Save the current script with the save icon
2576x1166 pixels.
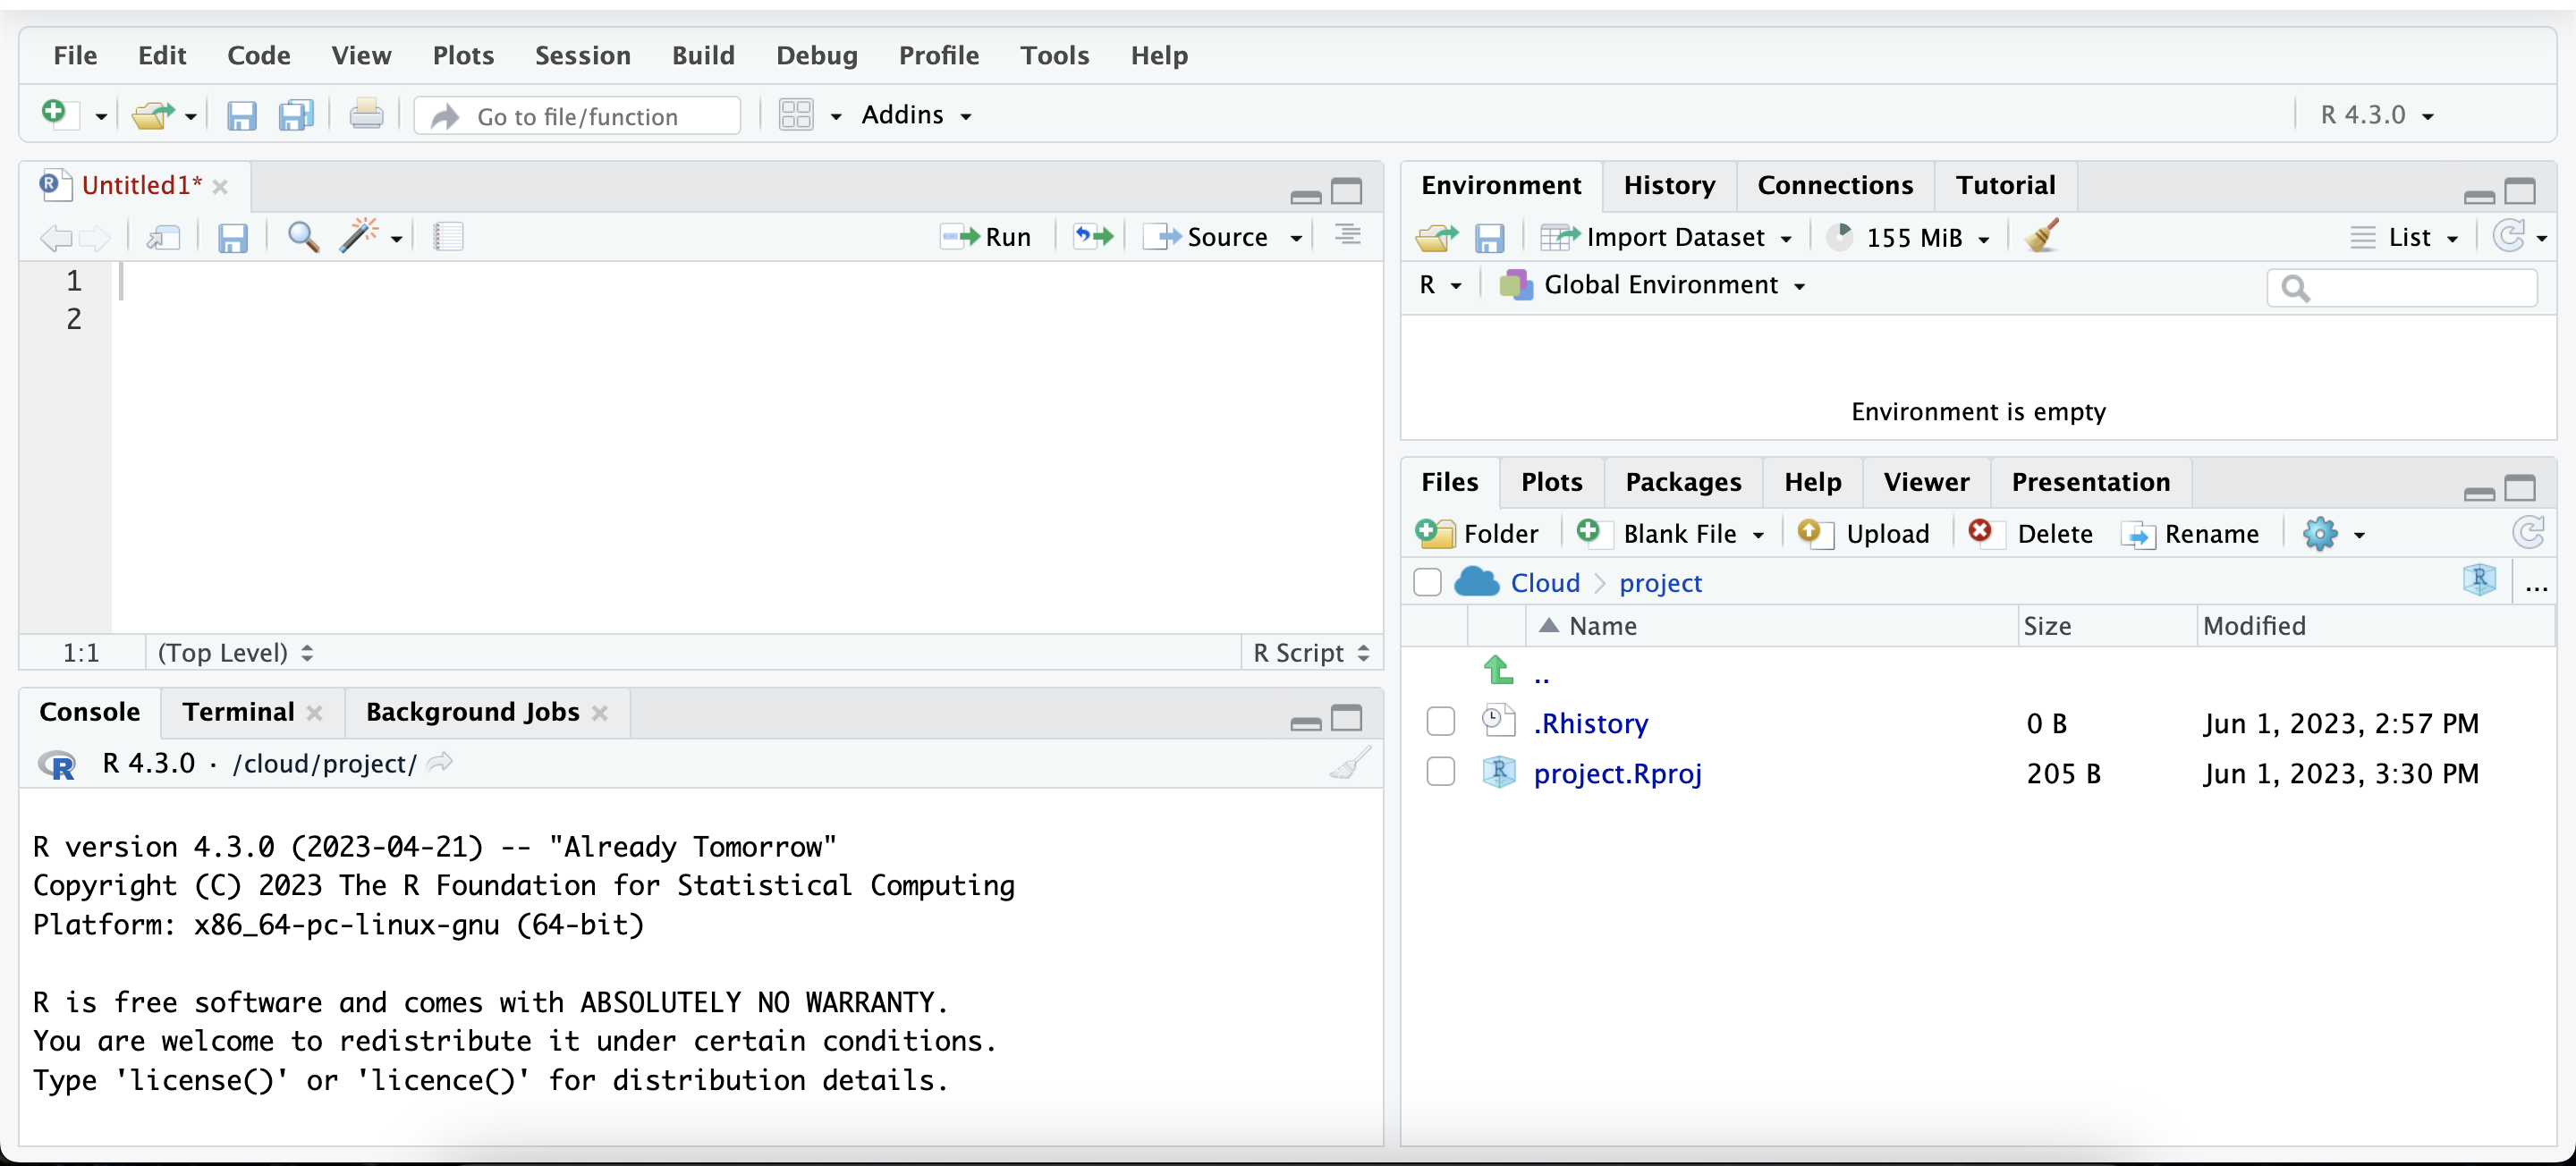pos(233,237)
